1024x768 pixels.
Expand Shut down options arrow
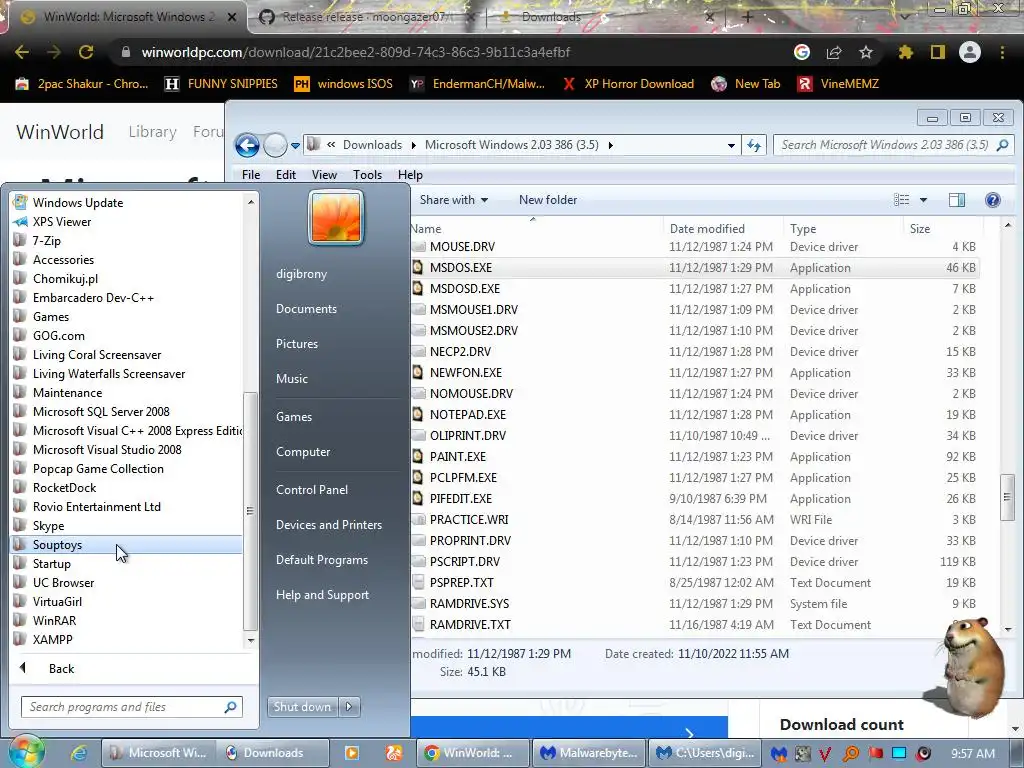point(349,707)
